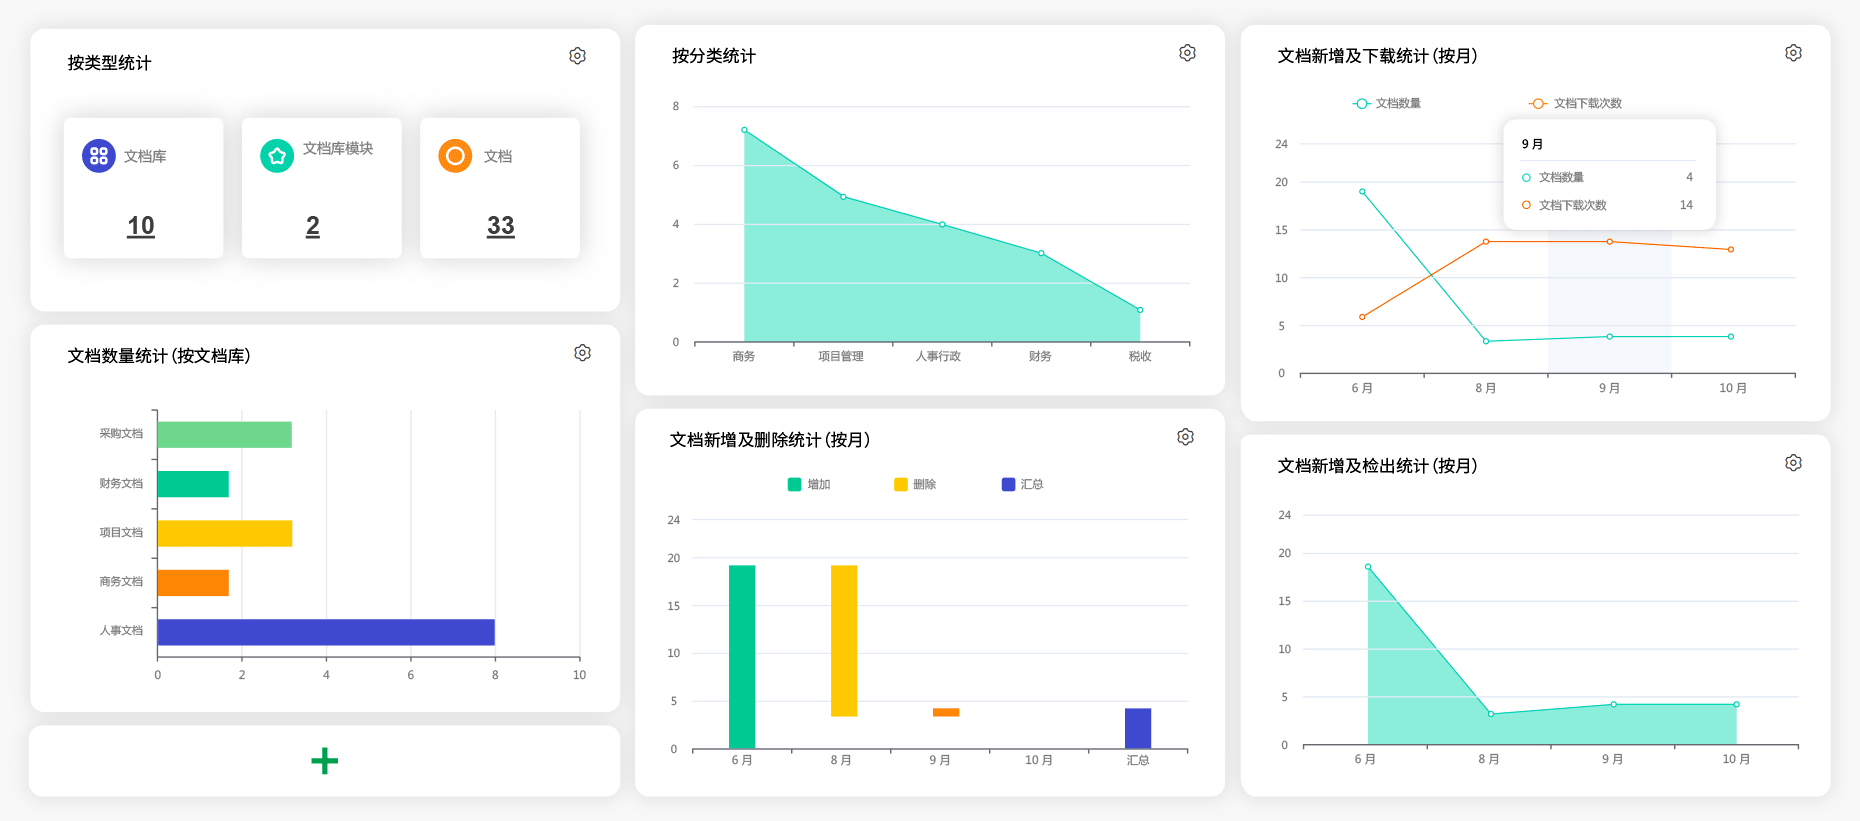Click the blue 人事文档 horizontal bar

click(x=325, y=632)
